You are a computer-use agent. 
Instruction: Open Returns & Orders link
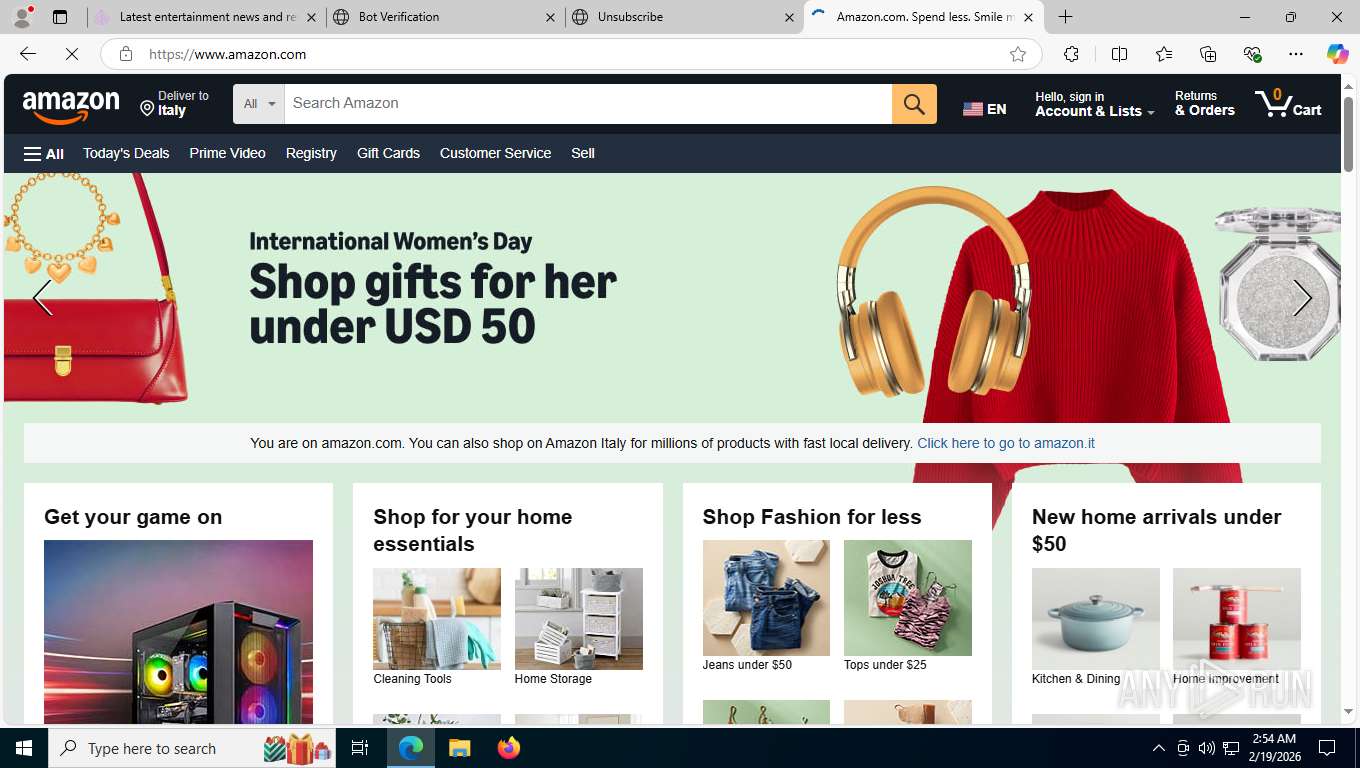1204,104
